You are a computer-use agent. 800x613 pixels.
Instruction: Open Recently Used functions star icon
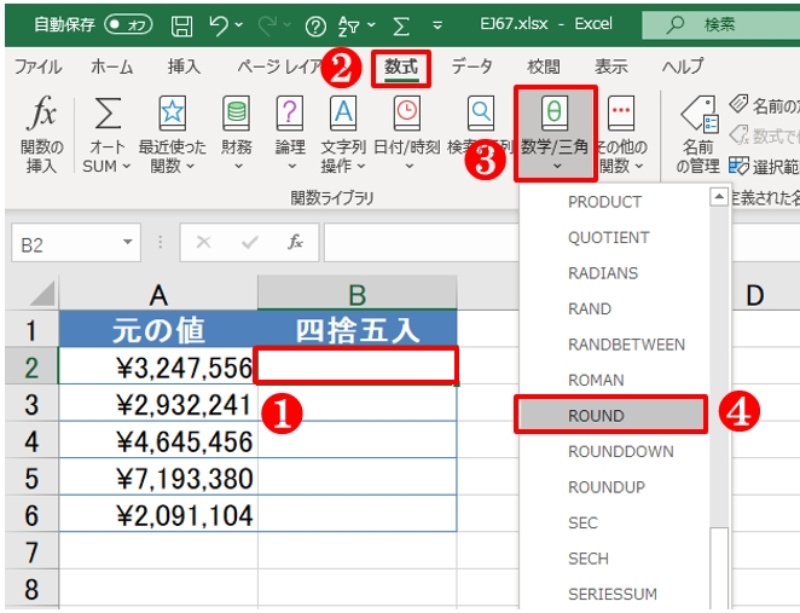(171, 116)
